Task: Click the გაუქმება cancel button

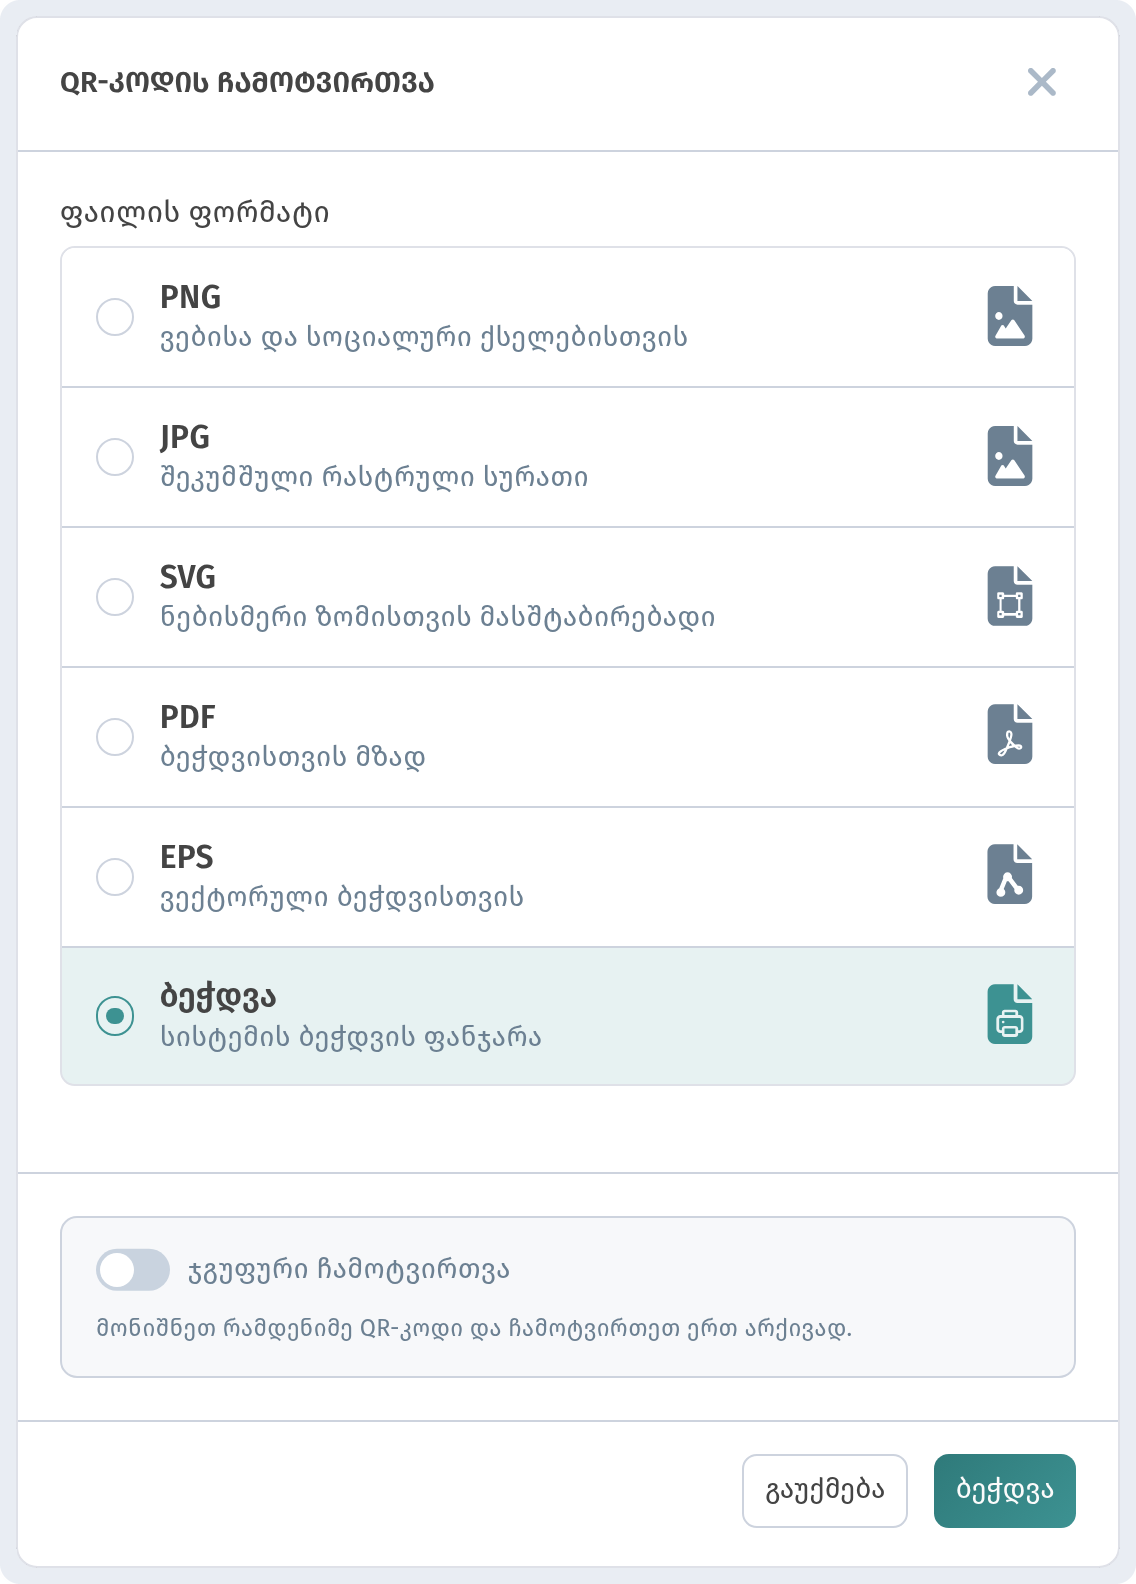Action: click(825, 1491)
